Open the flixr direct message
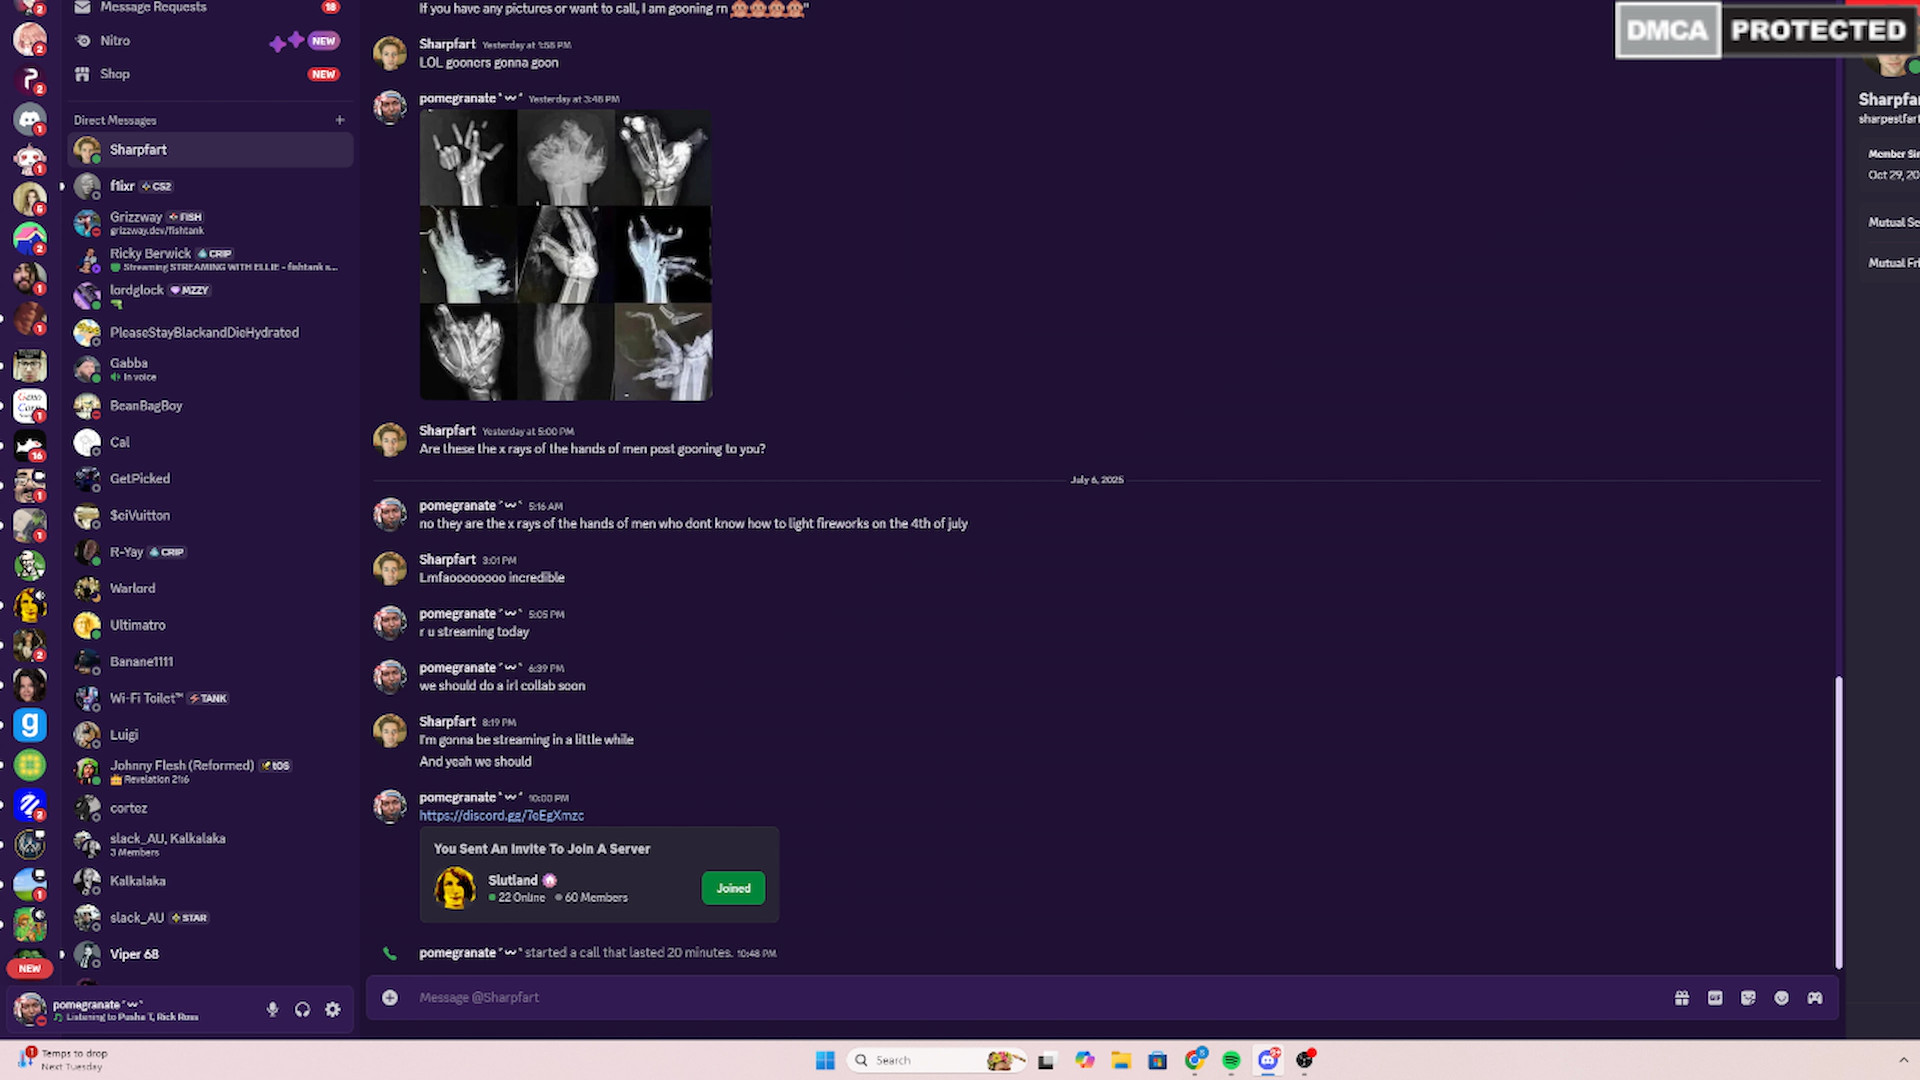This screenshot has width=1920, height=1080. [210, 186]
